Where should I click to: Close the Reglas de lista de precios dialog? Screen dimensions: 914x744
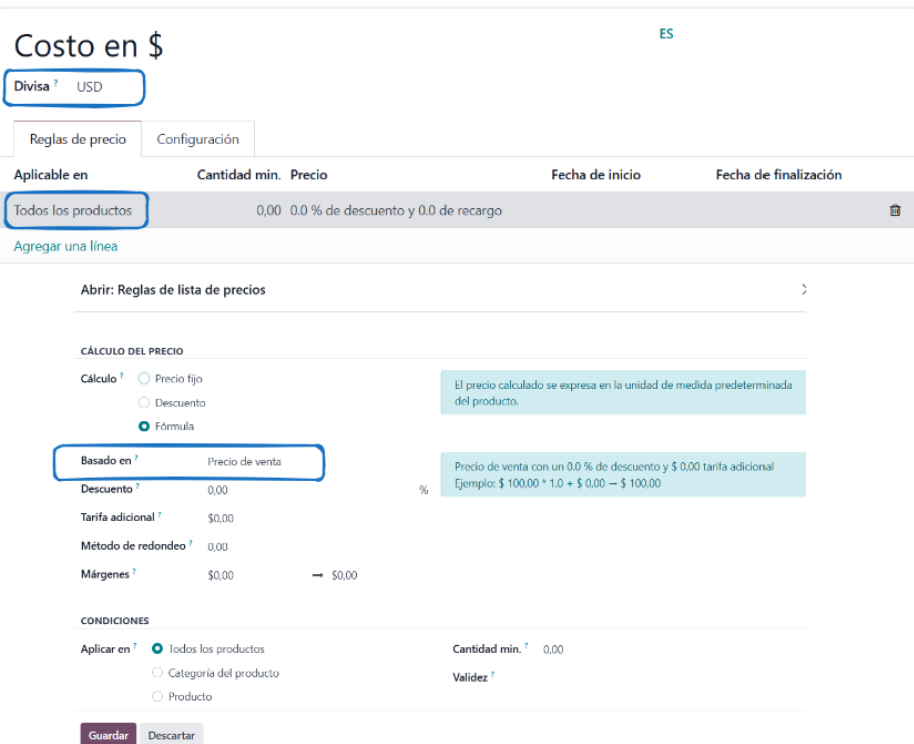pyautogui.click(x=803, y=290)
